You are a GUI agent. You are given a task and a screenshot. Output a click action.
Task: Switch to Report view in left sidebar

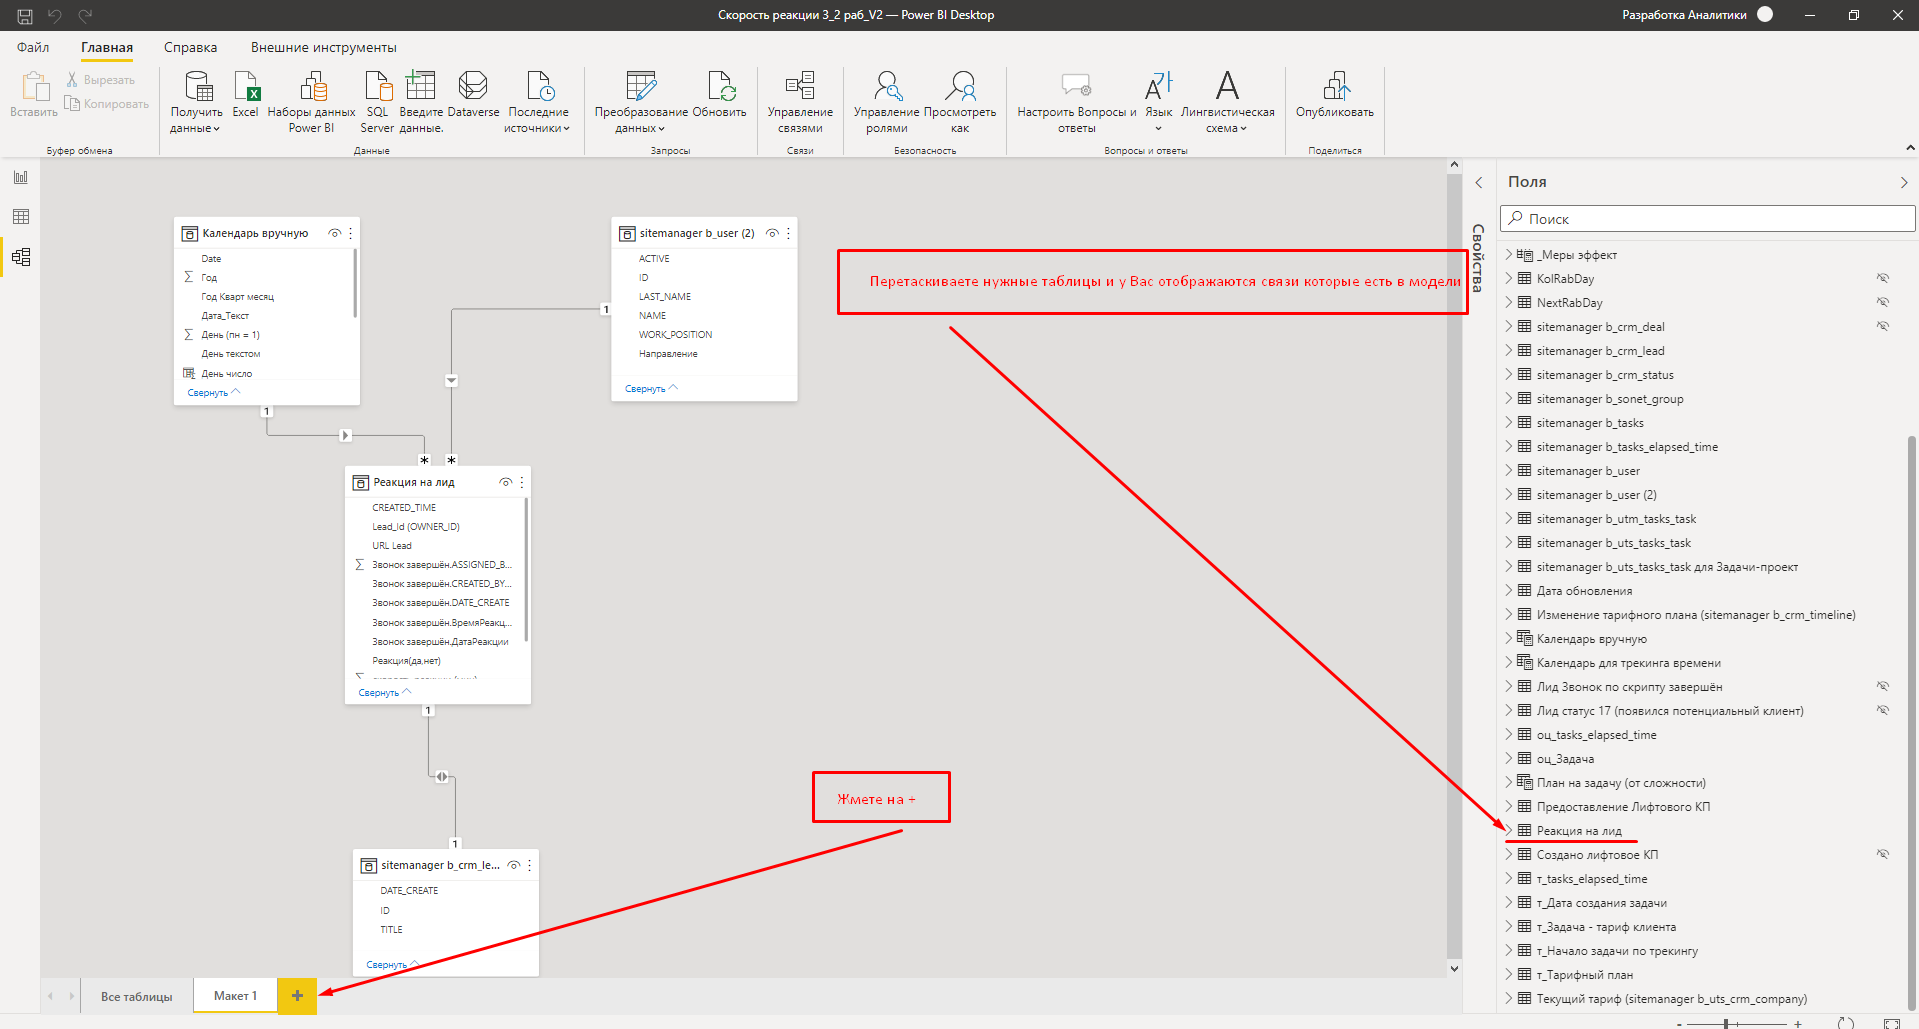pyautogui.click(x=21, y=177)
